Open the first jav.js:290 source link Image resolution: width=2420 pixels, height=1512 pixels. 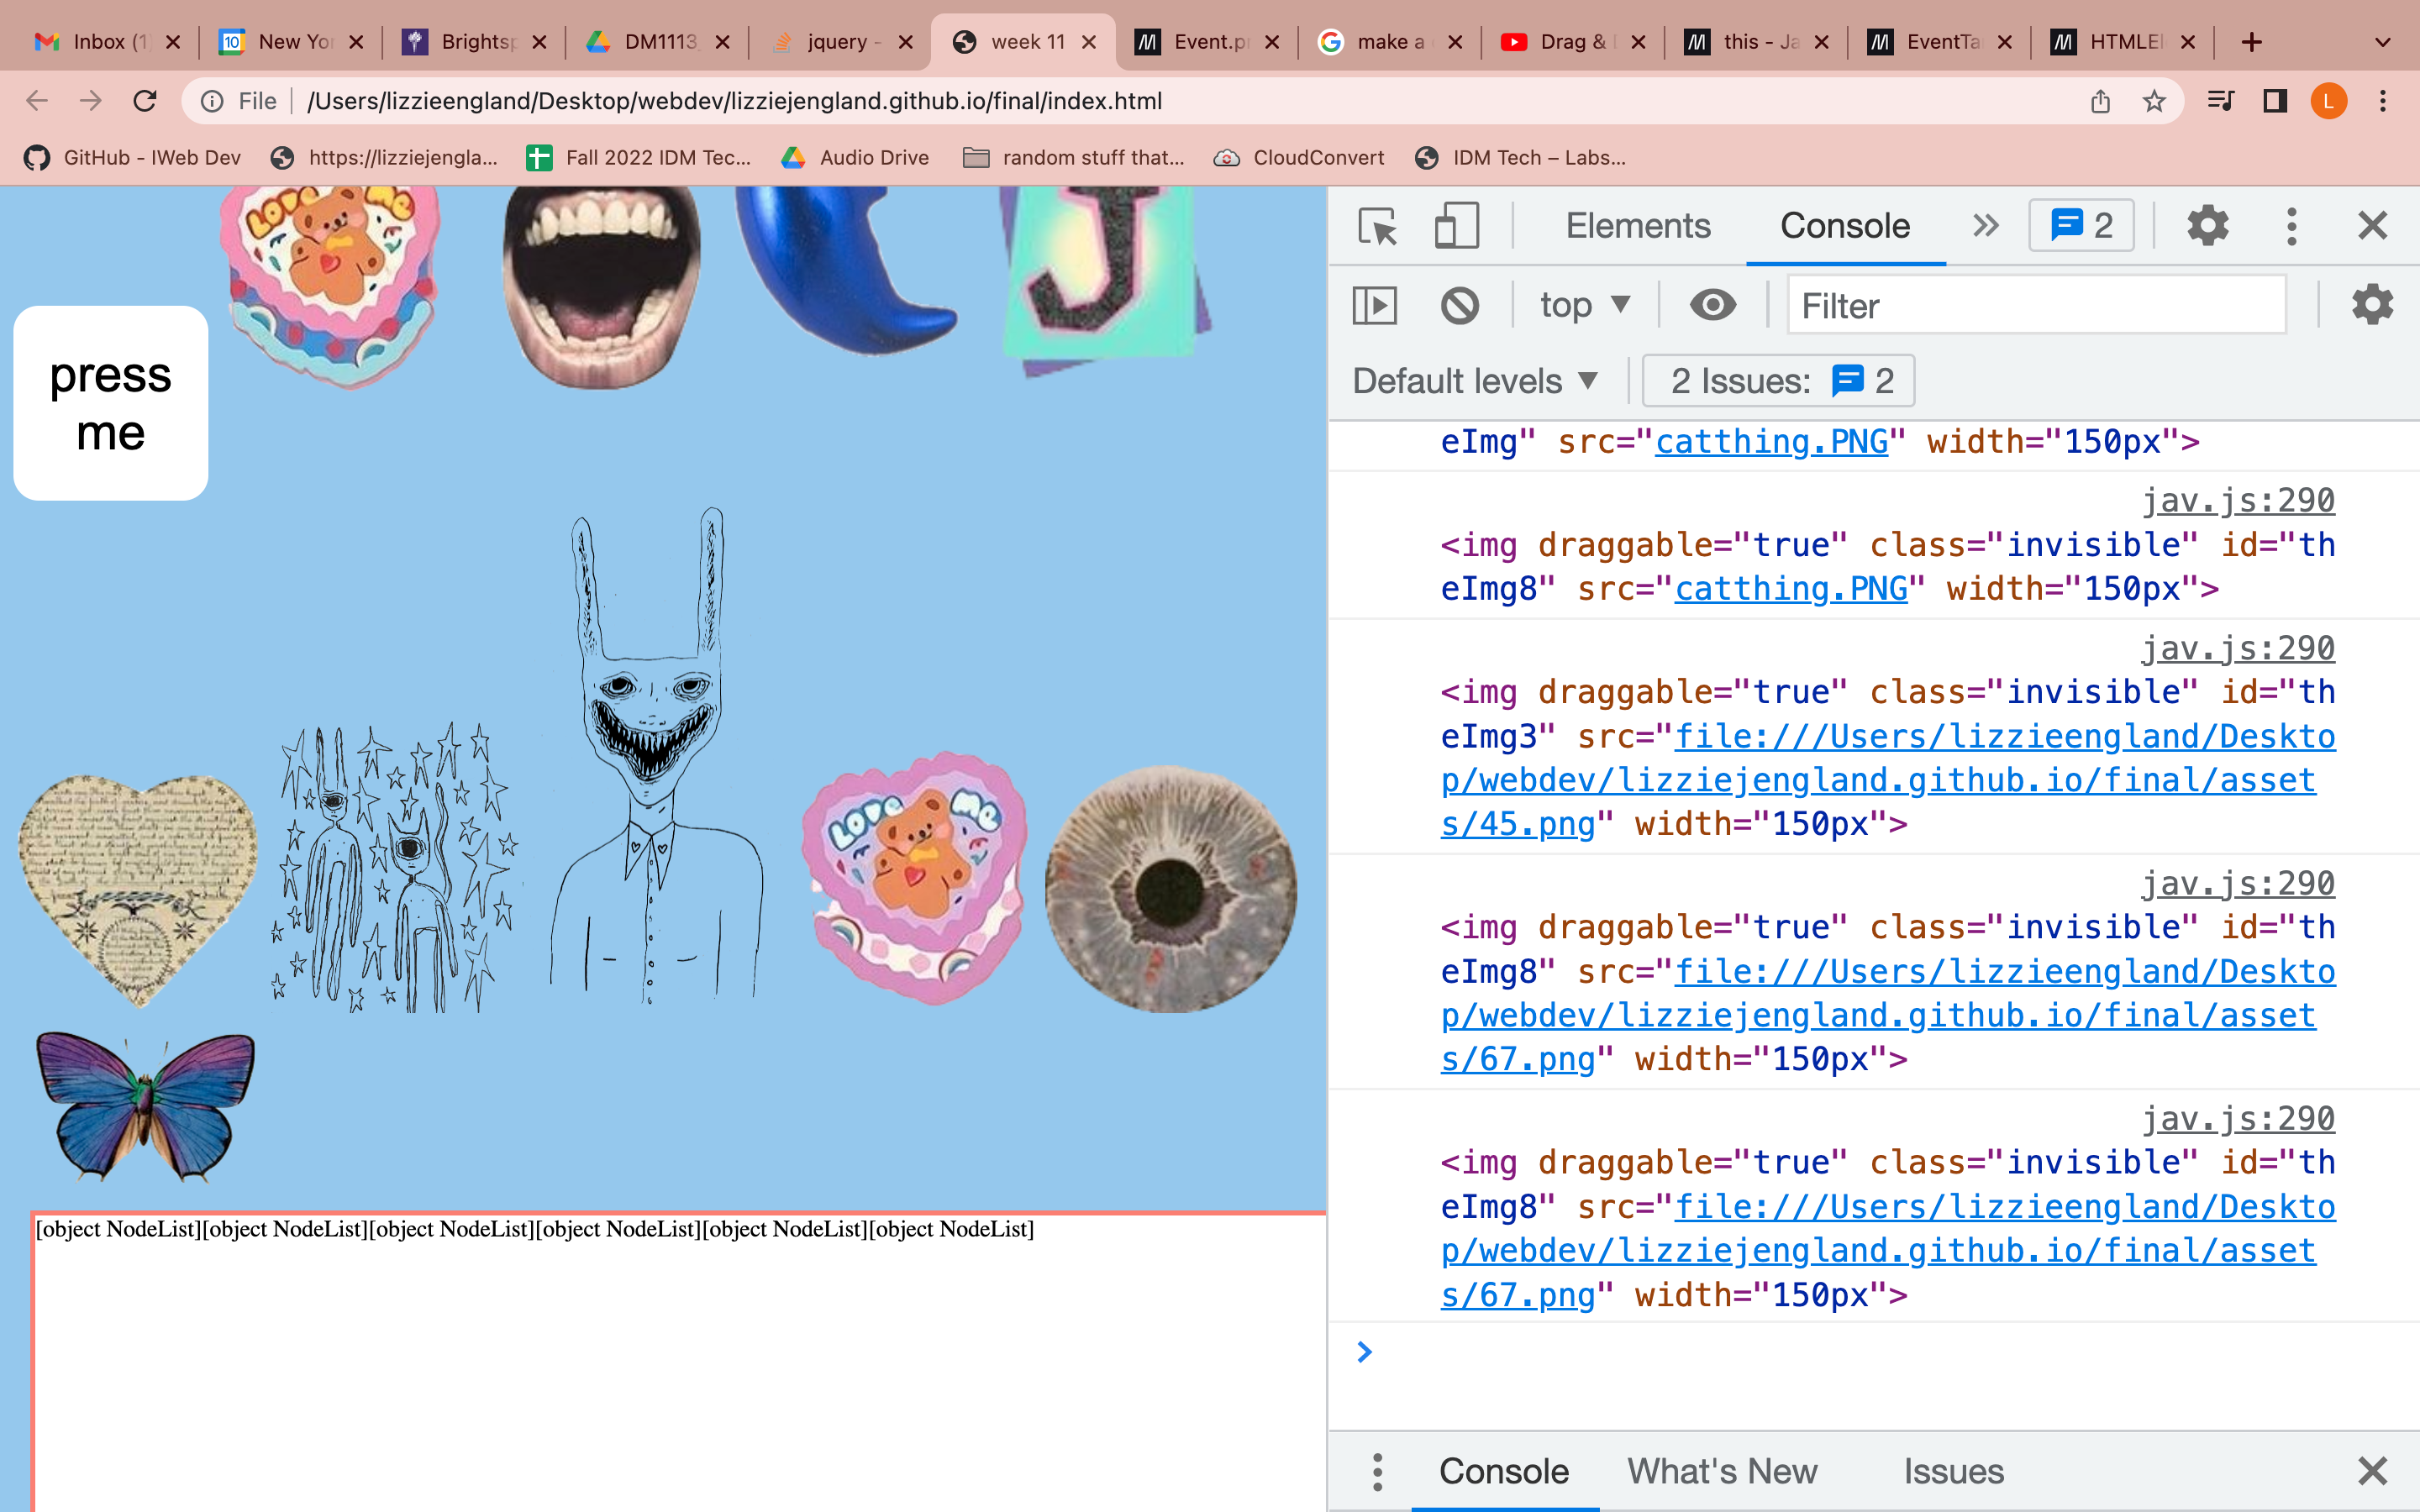[x=2237, y=500]
